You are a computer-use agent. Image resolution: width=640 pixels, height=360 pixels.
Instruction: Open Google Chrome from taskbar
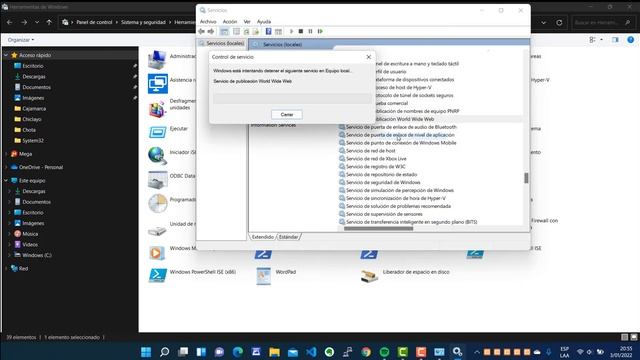(x=366, y=352)
